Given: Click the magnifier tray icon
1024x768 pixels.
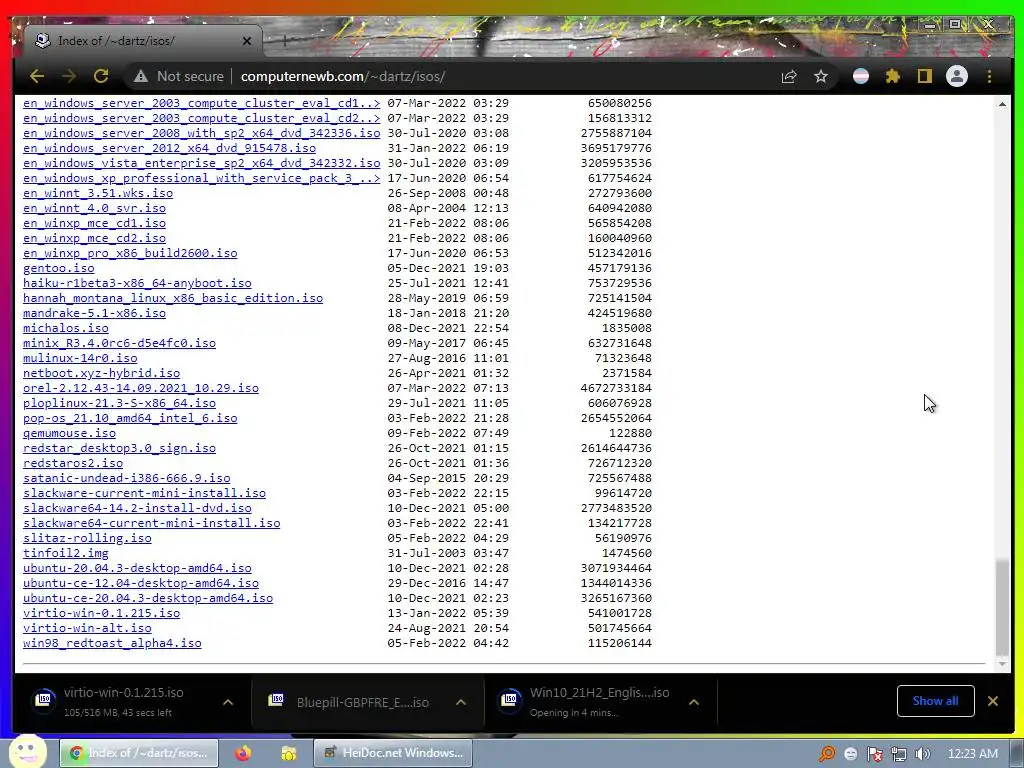Looking at the screenshot, I should [827, 754].
